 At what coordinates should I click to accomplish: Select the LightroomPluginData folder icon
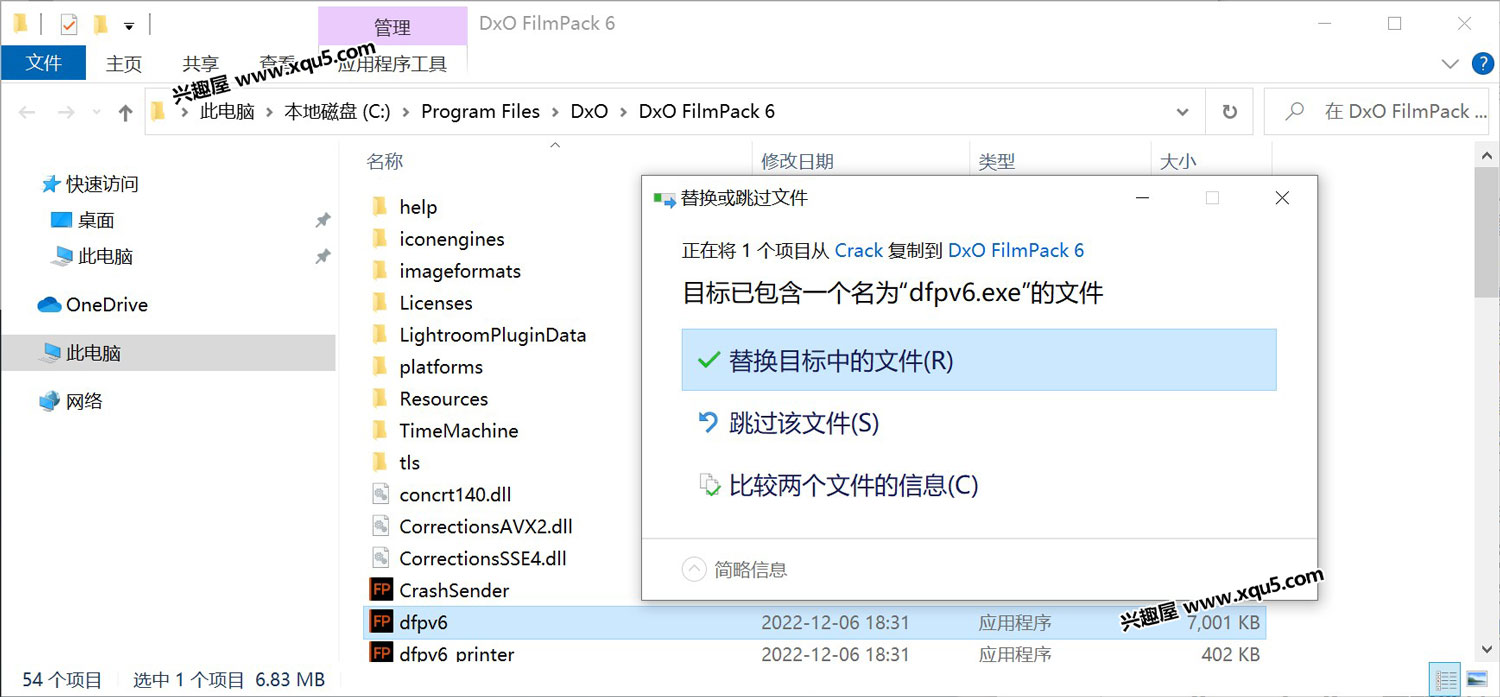379,335
